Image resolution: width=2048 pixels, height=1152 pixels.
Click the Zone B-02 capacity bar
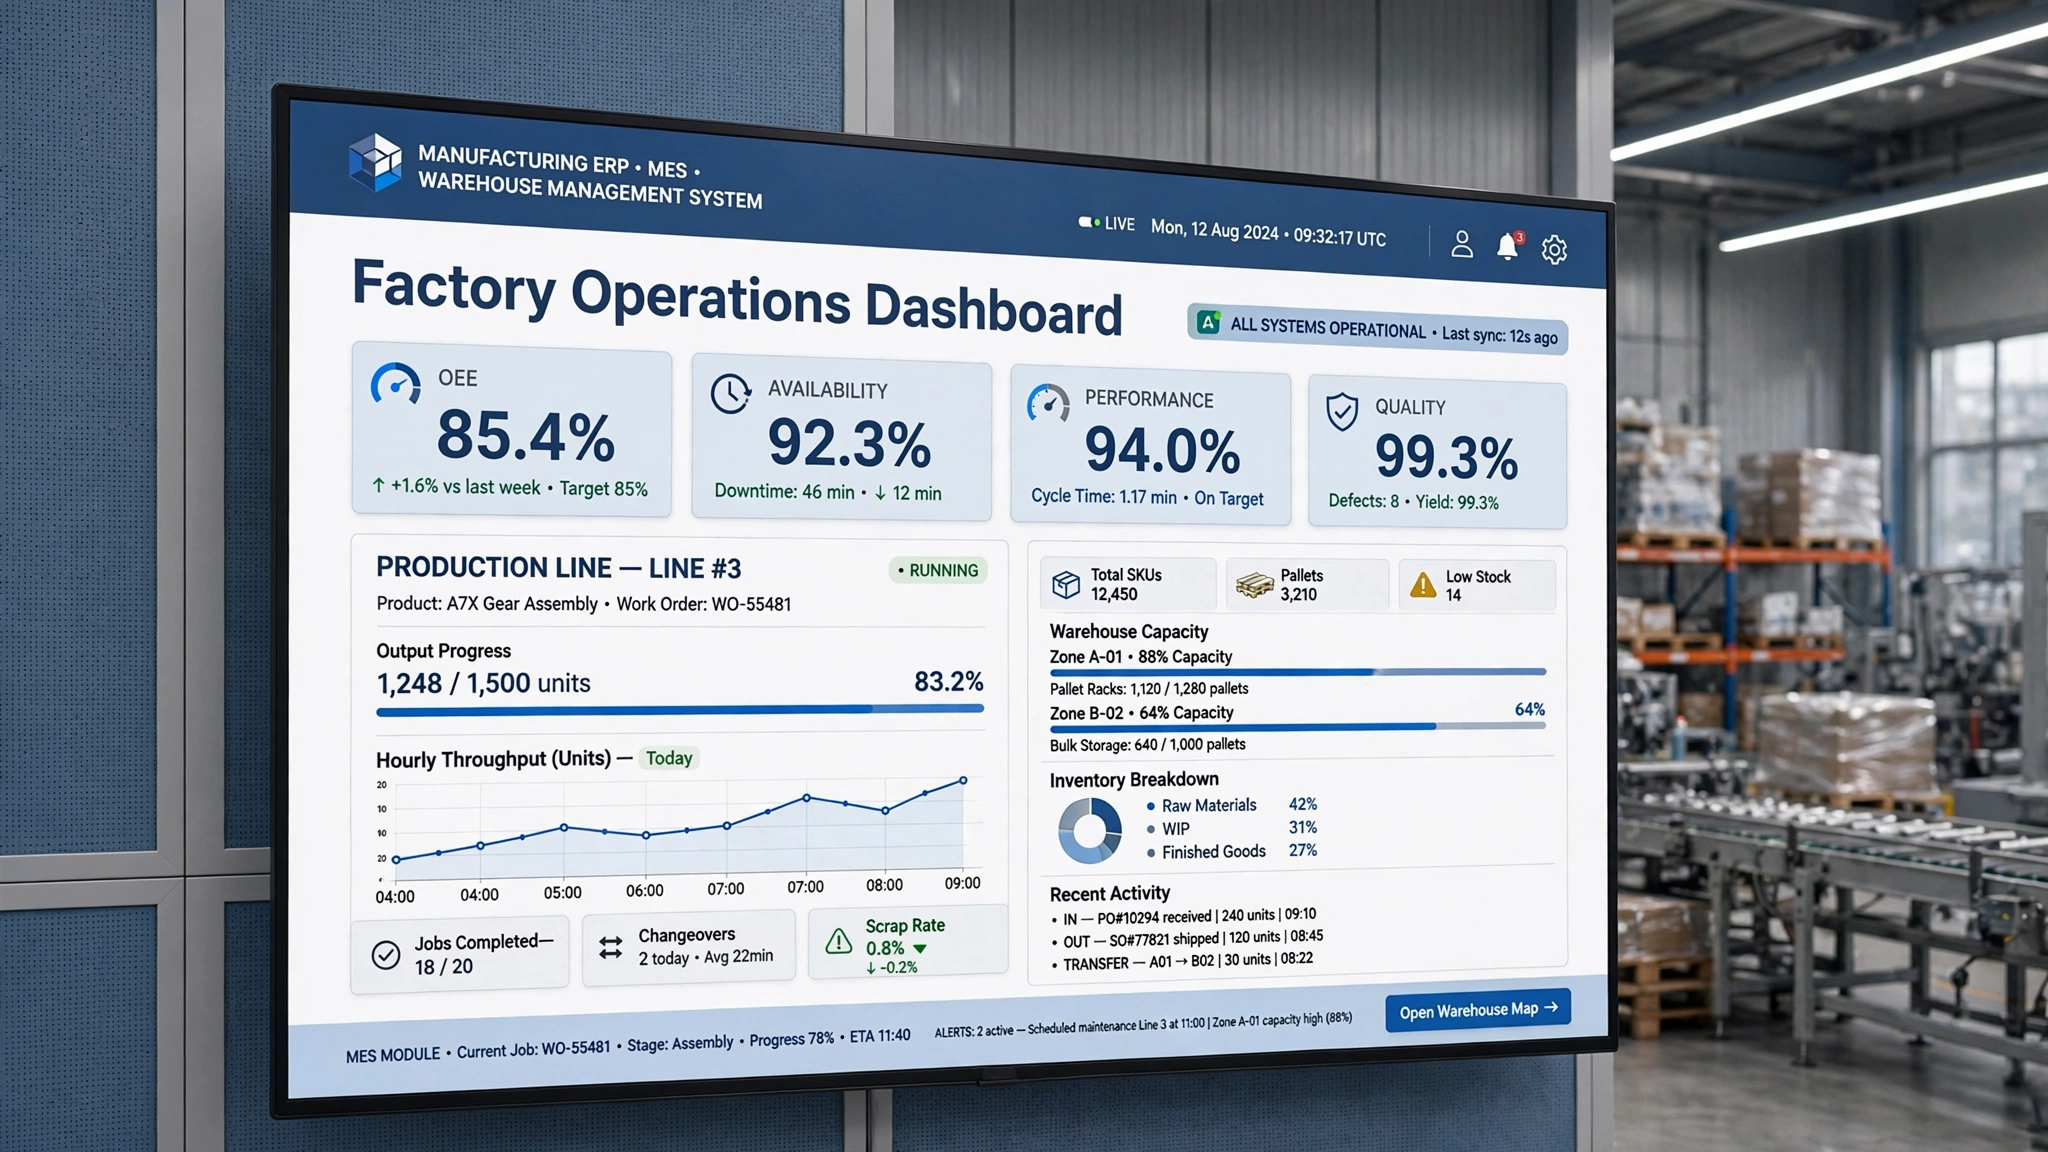[1297, 727]
